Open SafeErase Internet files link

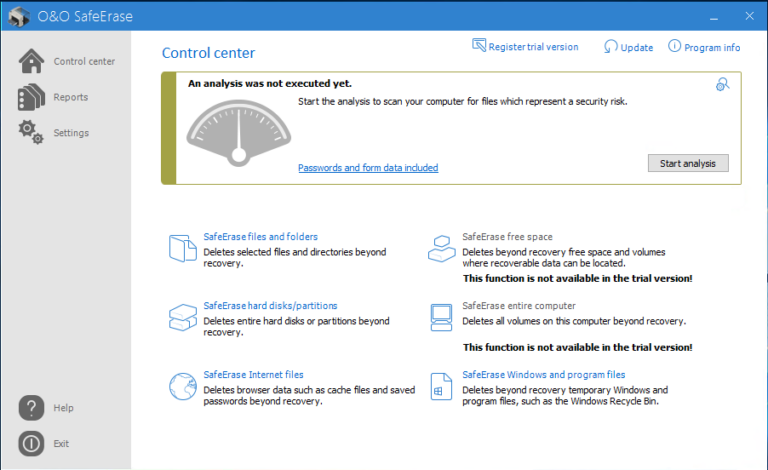coord(253,375)
